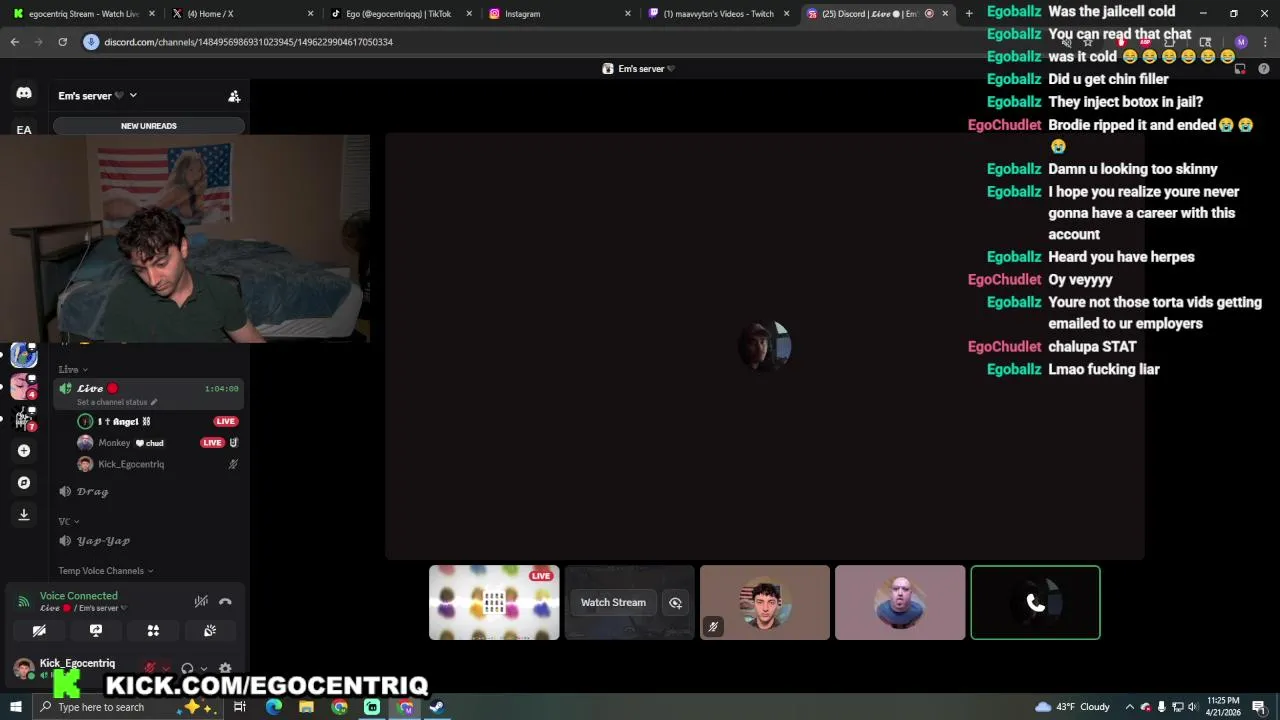The height and width of the screenshot is (720, 1280).
Task: Open Em's server header dropdown
Action: (97, 96)
